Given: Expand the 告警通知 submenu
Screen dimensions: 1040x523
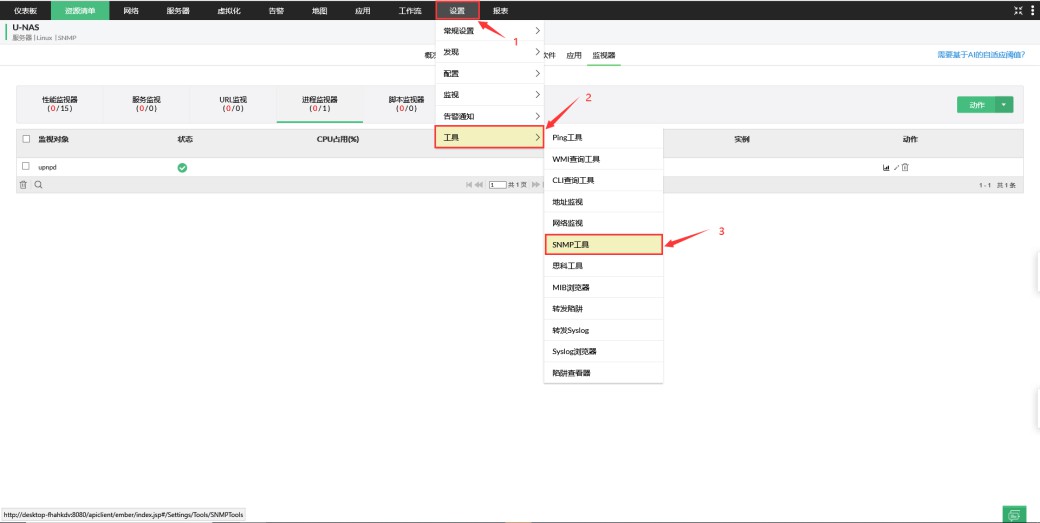Looking at the screenshot, I should [490, 116].
